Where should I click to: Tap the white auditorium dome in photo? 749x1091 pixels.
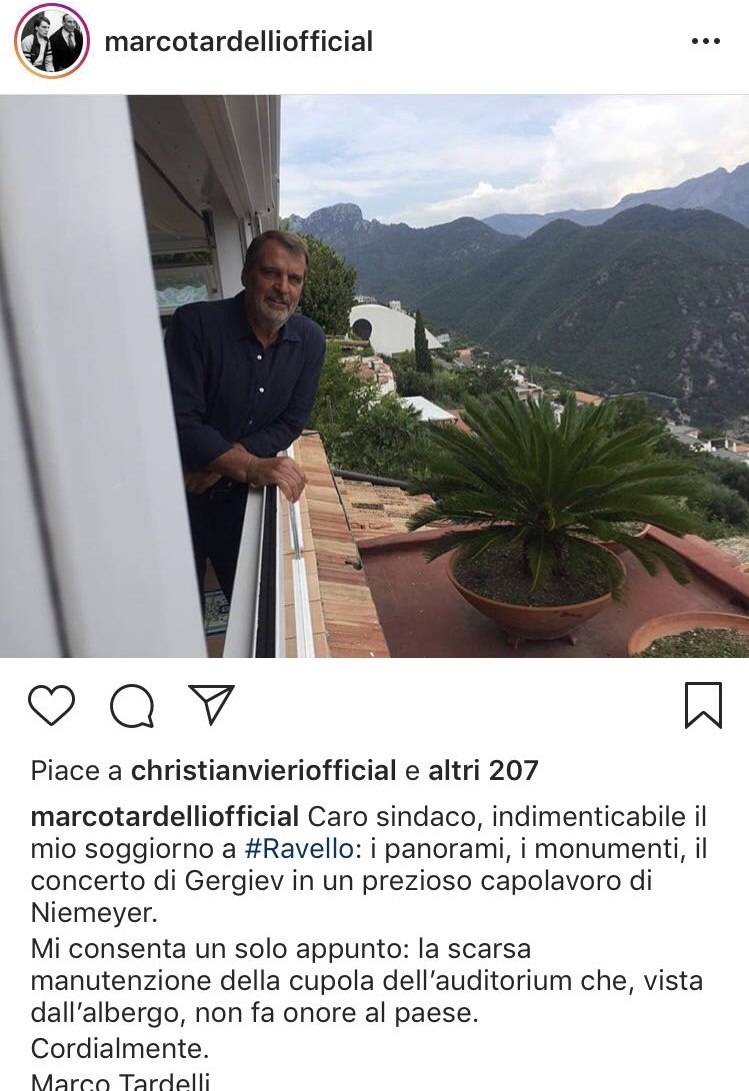(392, 330)
